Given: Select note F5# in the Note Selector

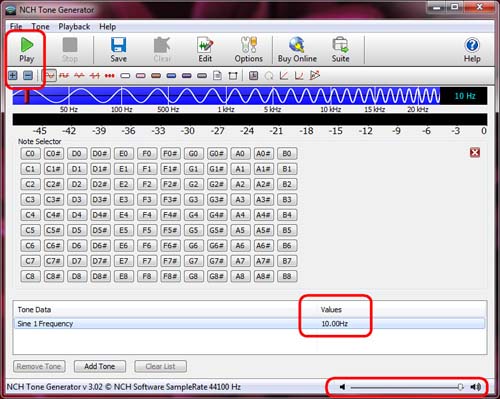Looking at the screenshot, I should pyautogui.click(x=170, y=230).
